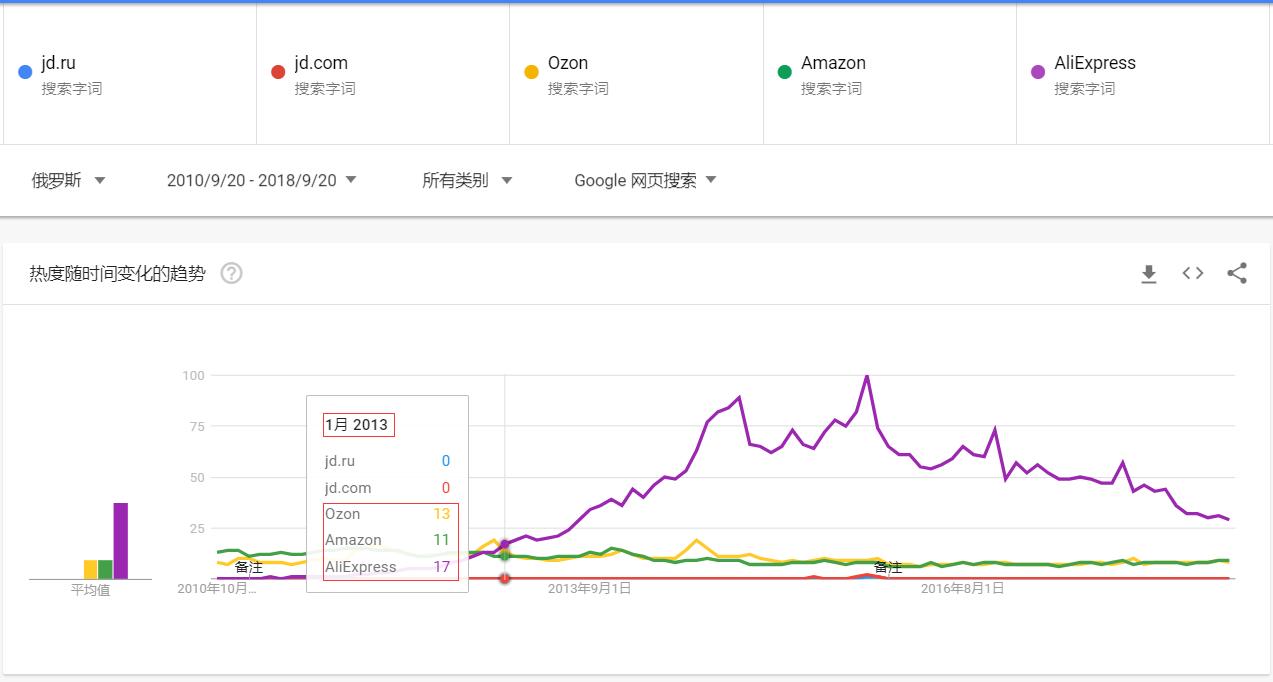This screenshot has height=682, width=1273.
Task: Open the 俄罗斯 region dropdown
Action: 68,180
